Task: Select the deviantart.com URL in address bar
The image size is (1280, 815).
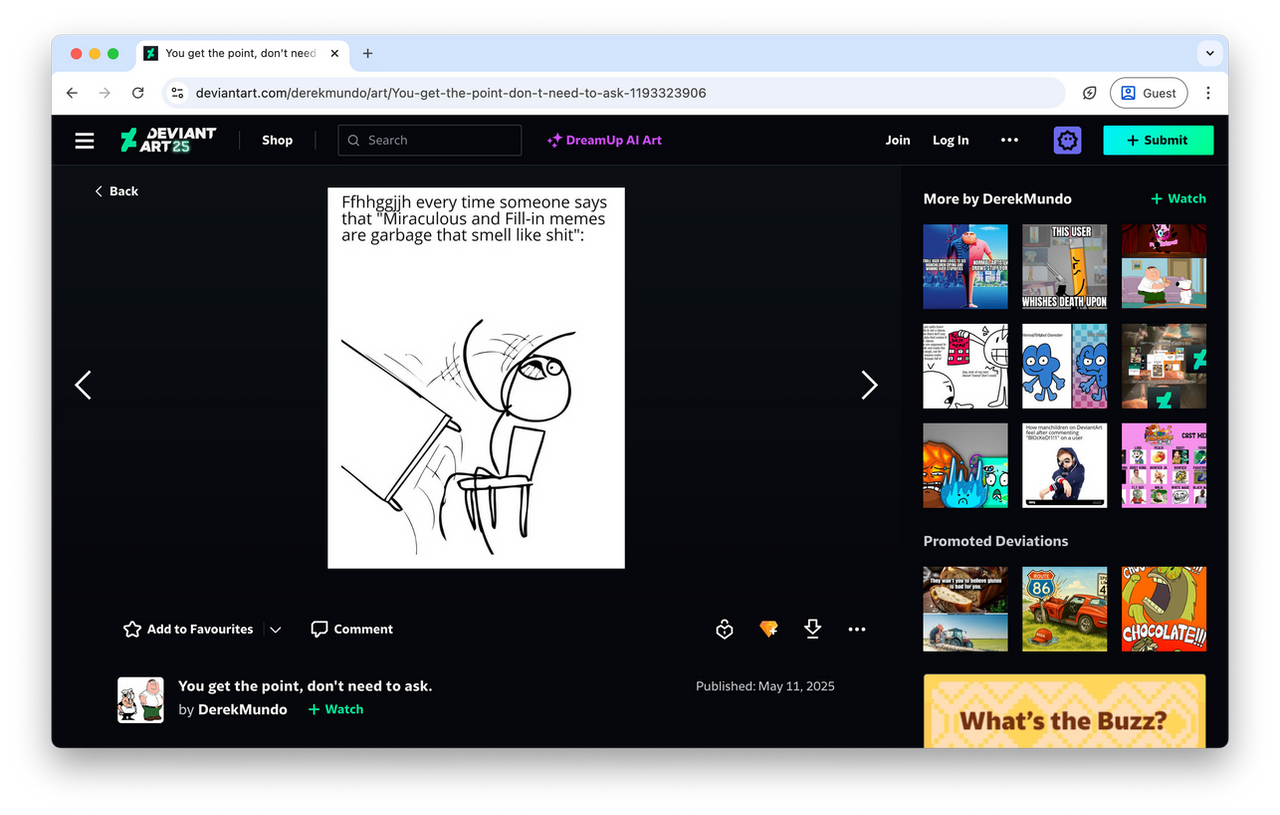Action: click(451, 93)
